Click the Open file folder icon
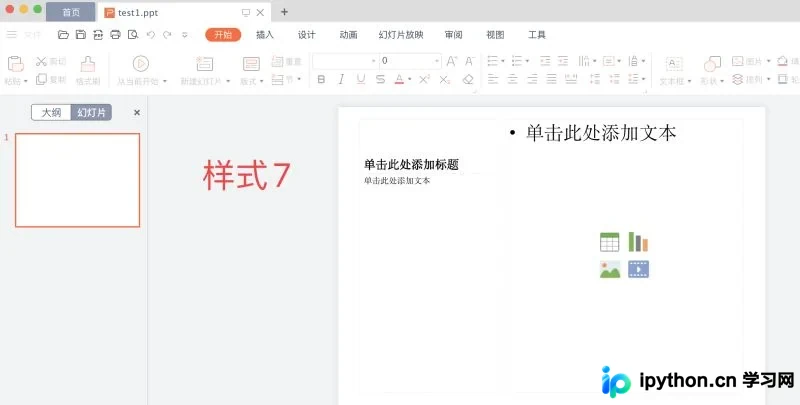The image size is (800, 405). click(63, 35)
